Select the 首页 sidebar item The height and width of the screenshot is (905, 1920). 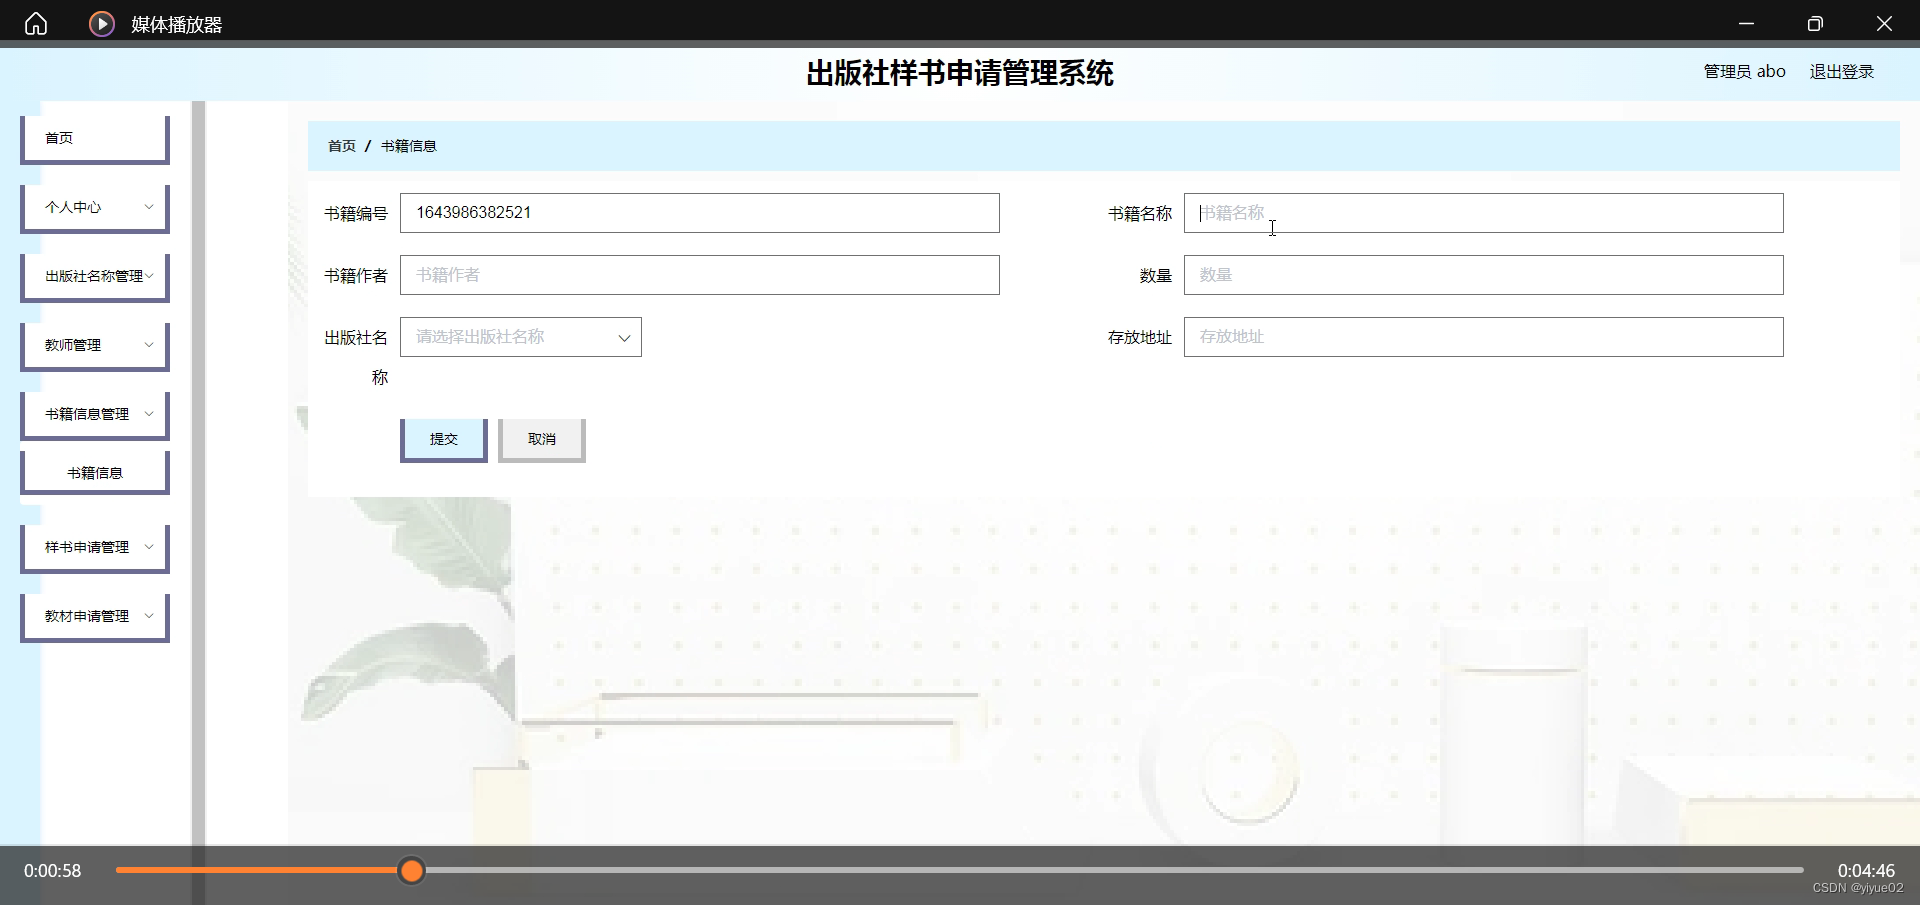click(x=93, y=138)
